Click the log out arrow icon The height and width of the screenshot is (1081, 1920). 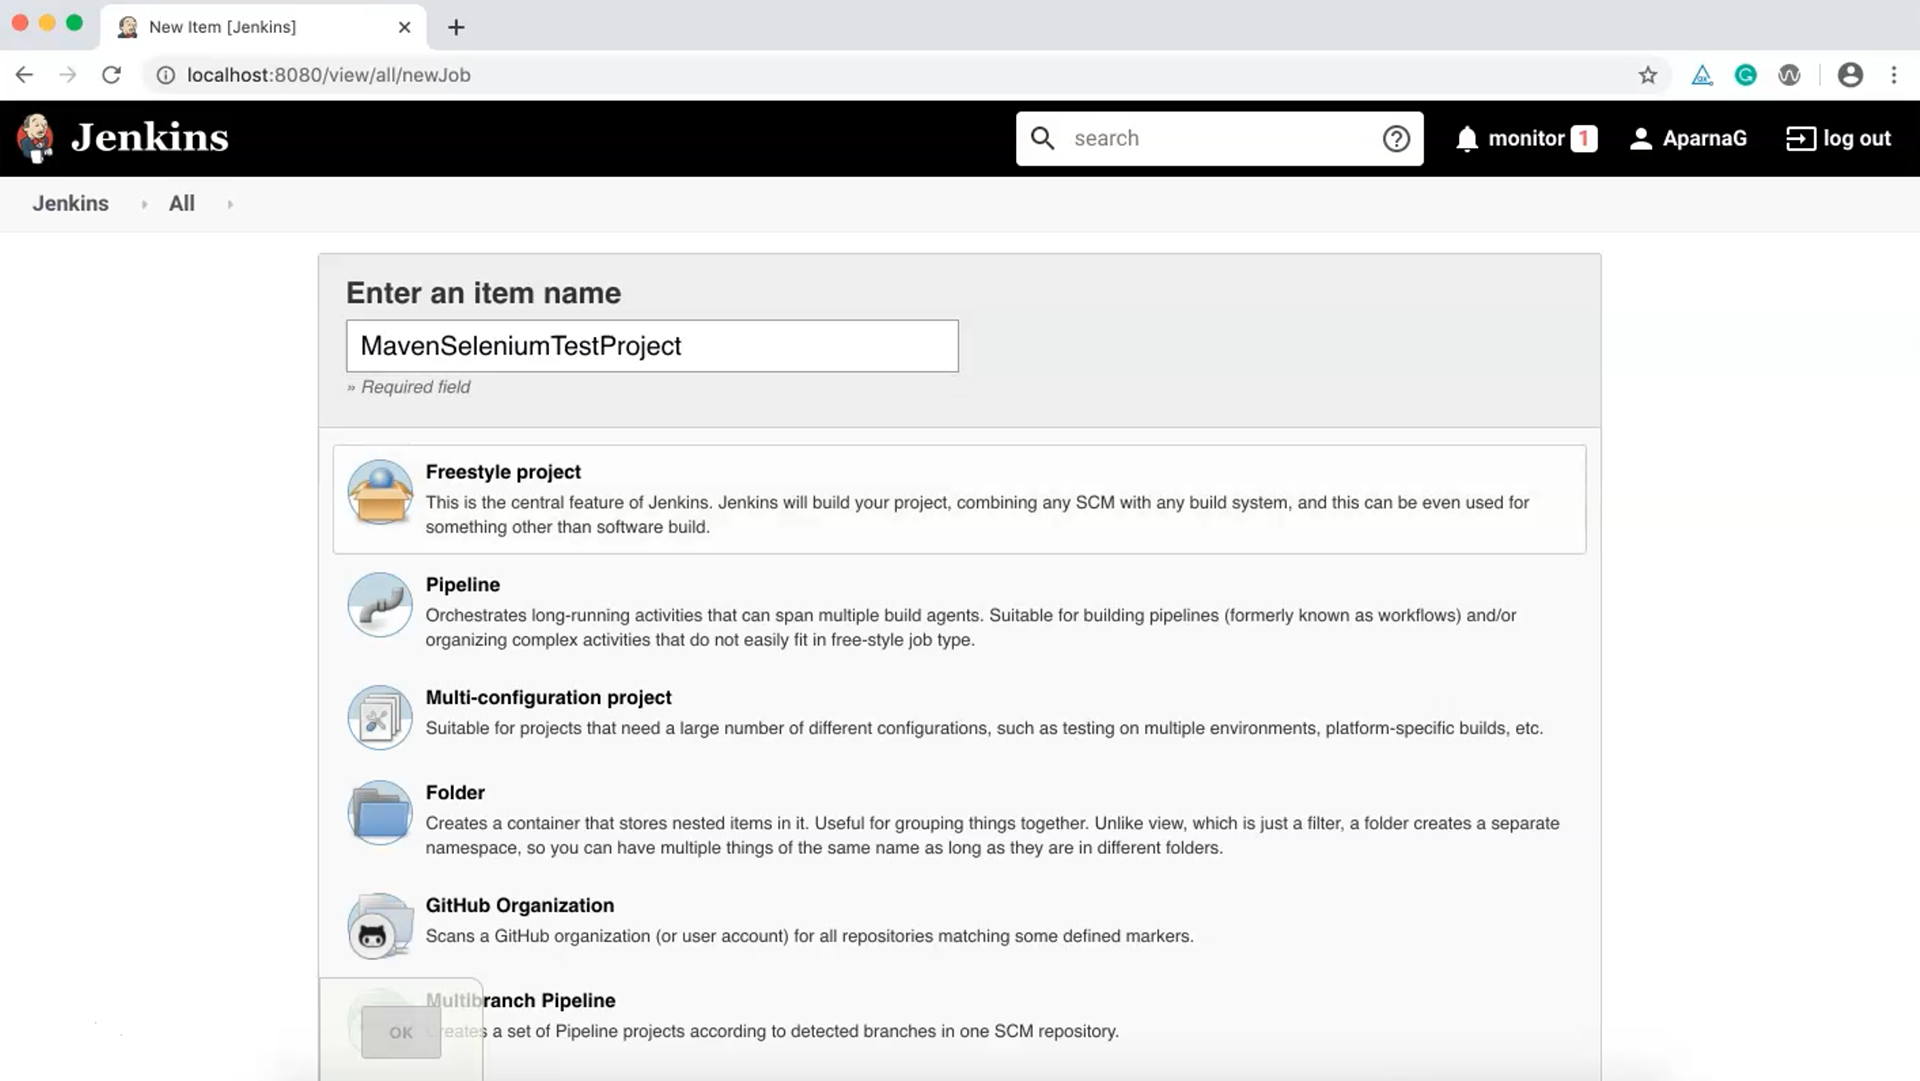[1800, 138]
